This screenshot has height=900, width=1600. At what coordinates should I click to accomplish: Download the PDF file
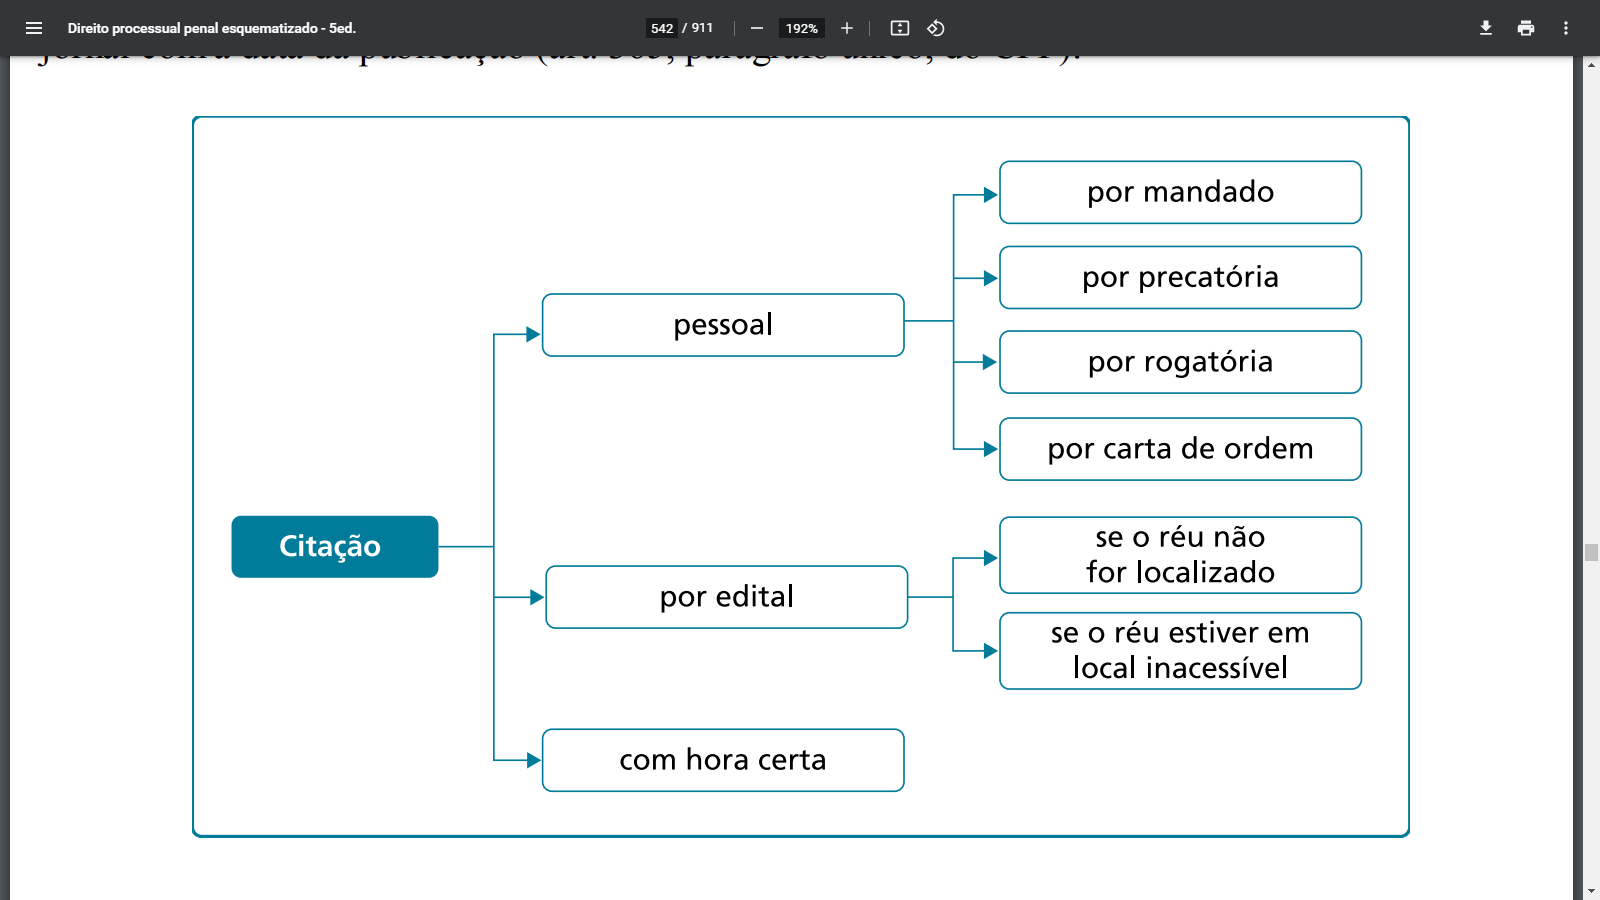point(1486,28)
